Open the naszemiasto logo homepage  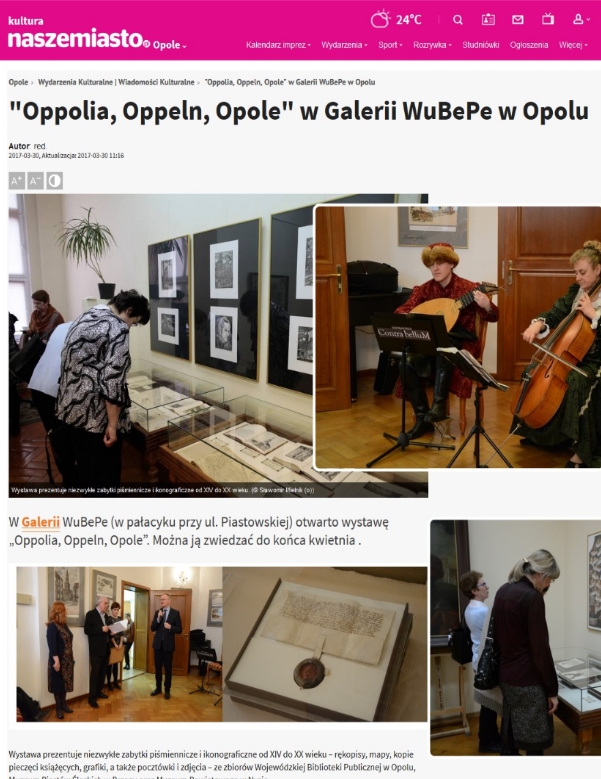(x=75, y=38)
